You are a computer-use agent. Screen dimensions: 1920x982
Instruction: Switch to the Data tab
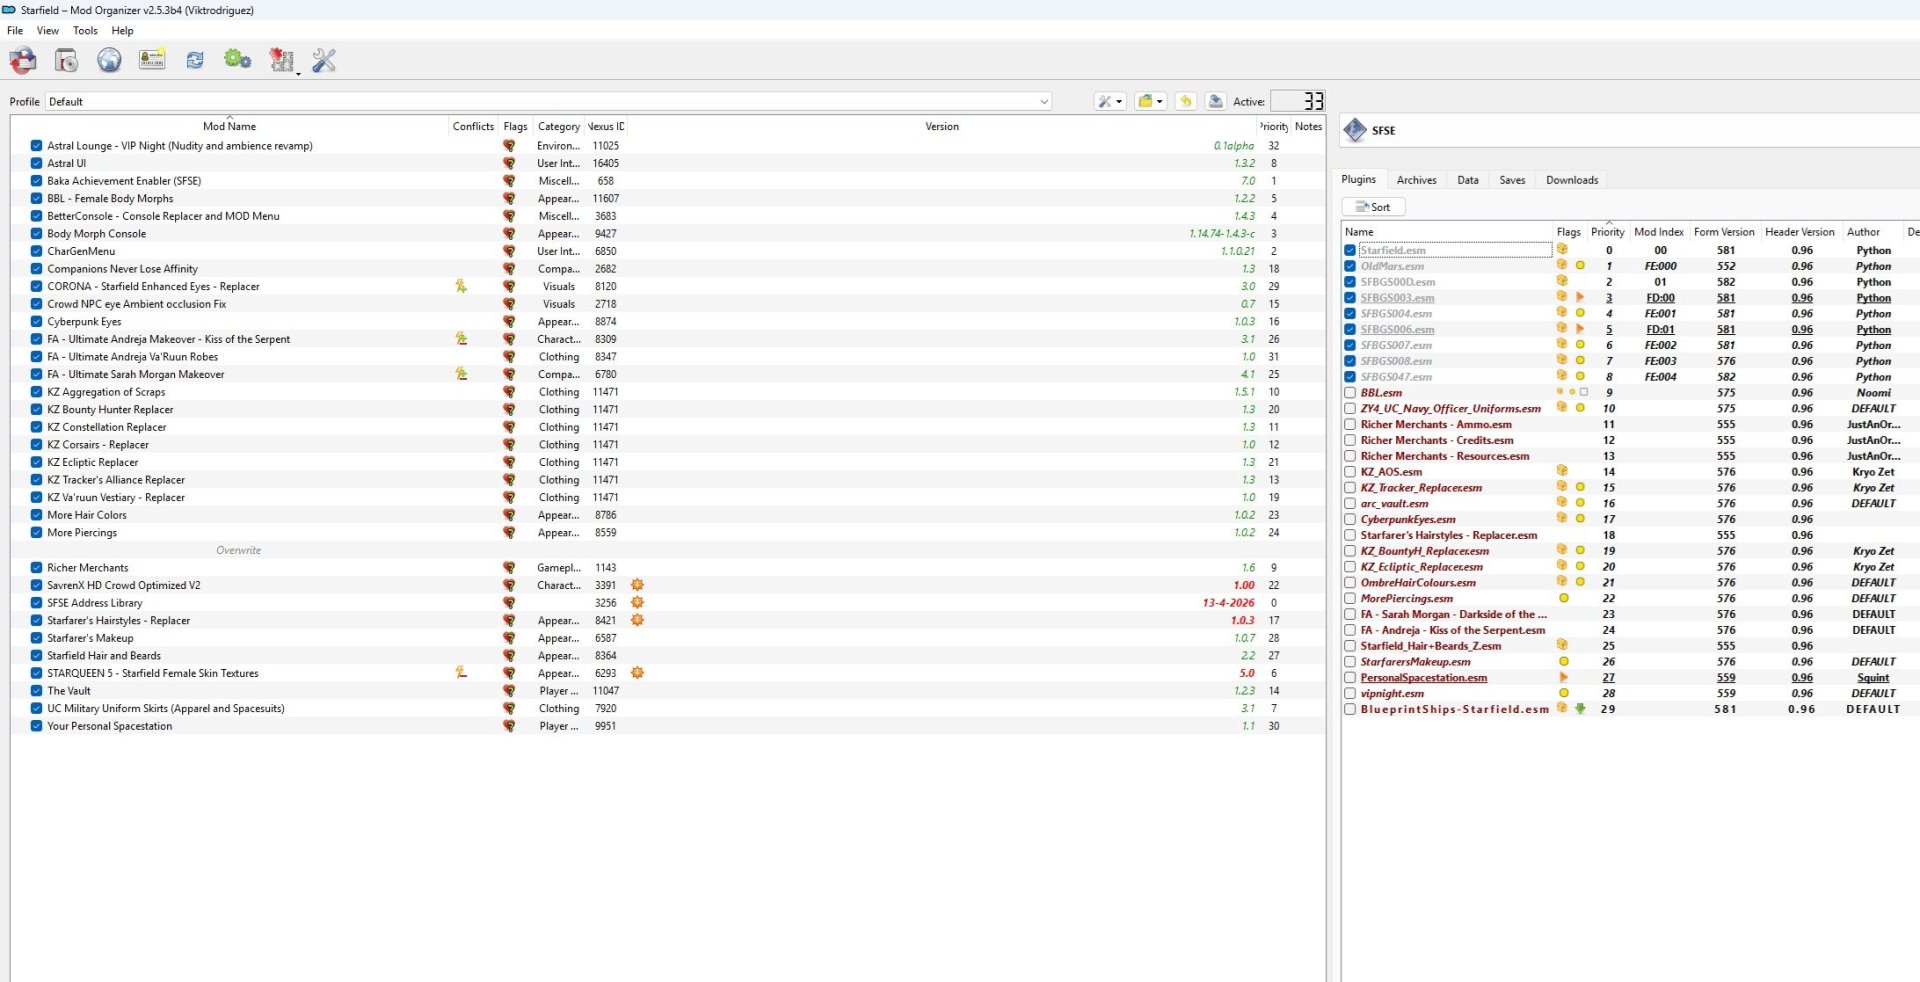coord(1468,180)
